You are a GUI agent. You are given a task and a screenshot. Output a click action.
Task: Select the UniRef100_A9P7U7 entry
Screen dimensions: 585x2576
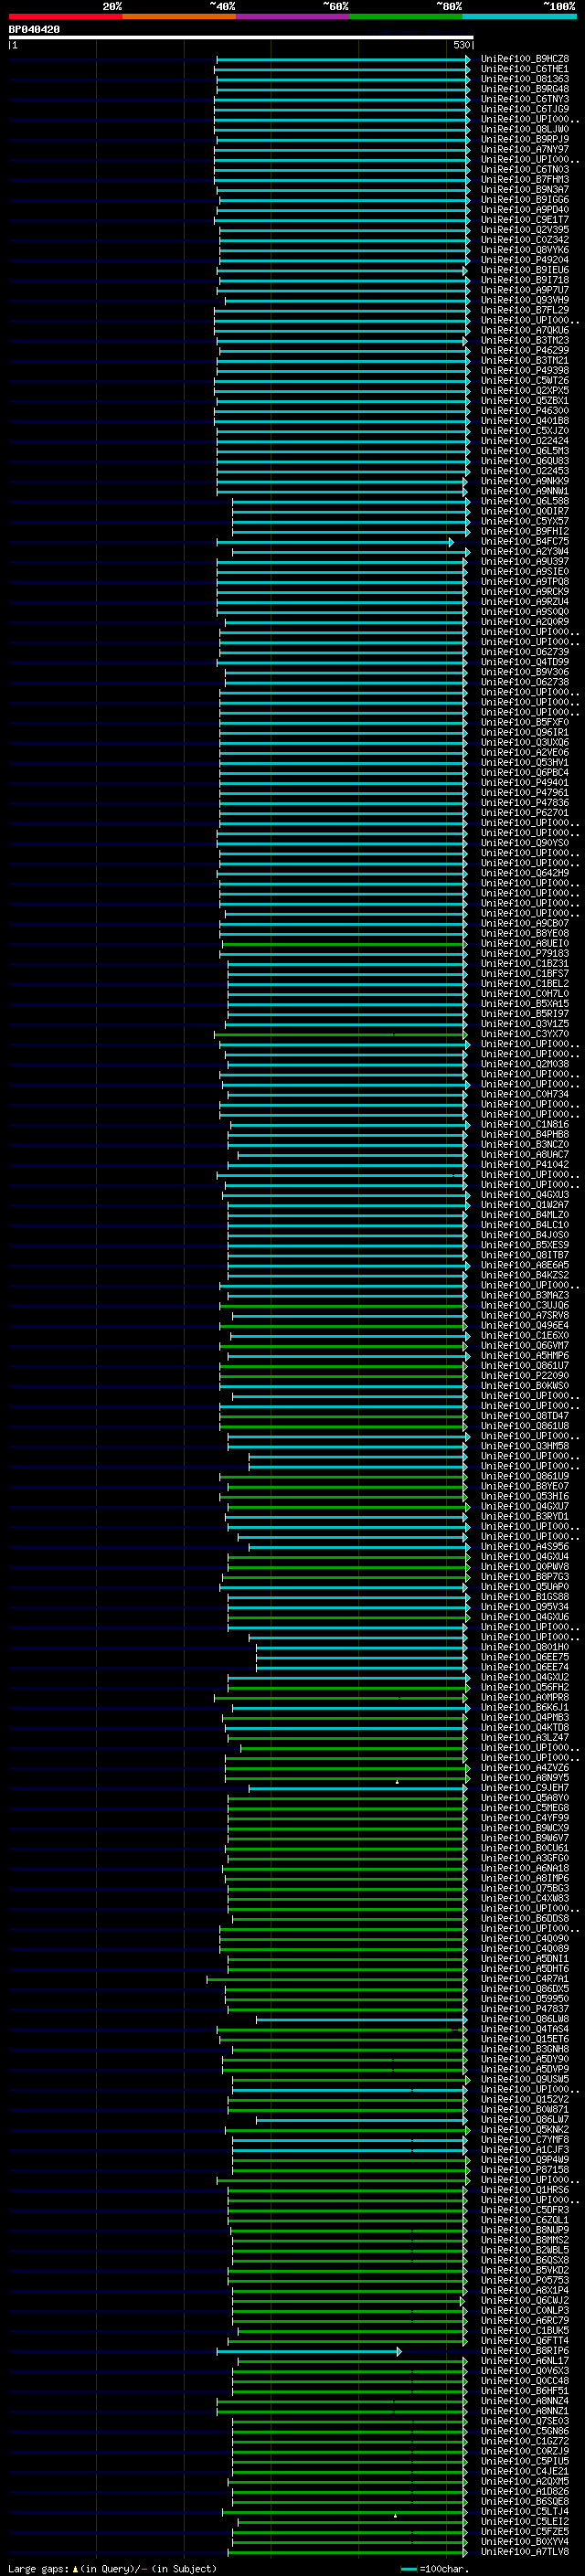pyautogui.click(x=524, y=290)
